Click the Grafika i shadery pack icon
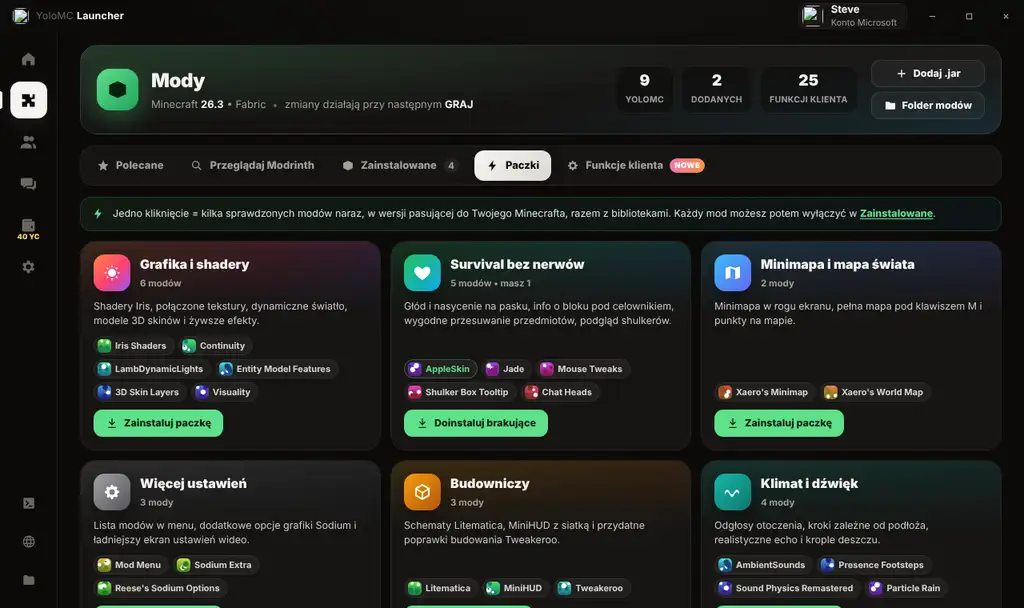Viewport: 1024px width, 608px height. point(112,272)
